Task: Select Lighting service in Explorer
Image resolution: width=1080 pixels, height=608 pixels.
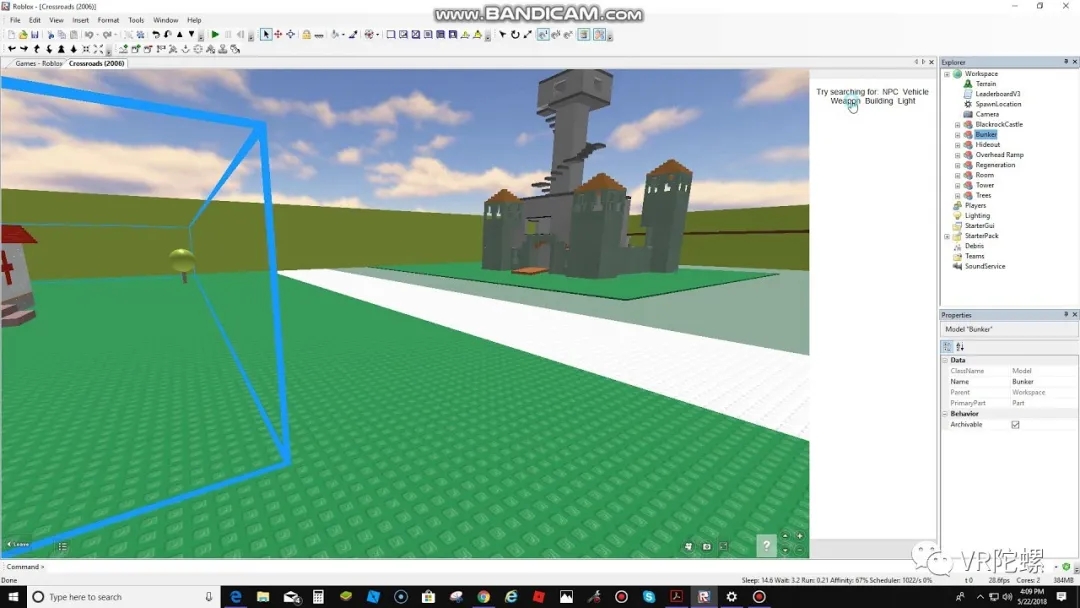Action: point(977,216)
